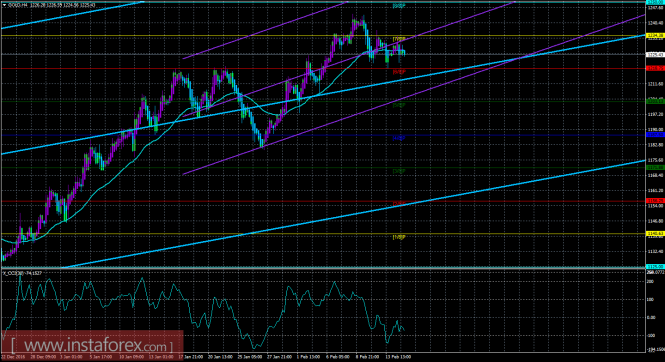The height and width of the screenshot is (362, 665).
Task: Click the CCI indicator name label
Action: coord(22,273)
